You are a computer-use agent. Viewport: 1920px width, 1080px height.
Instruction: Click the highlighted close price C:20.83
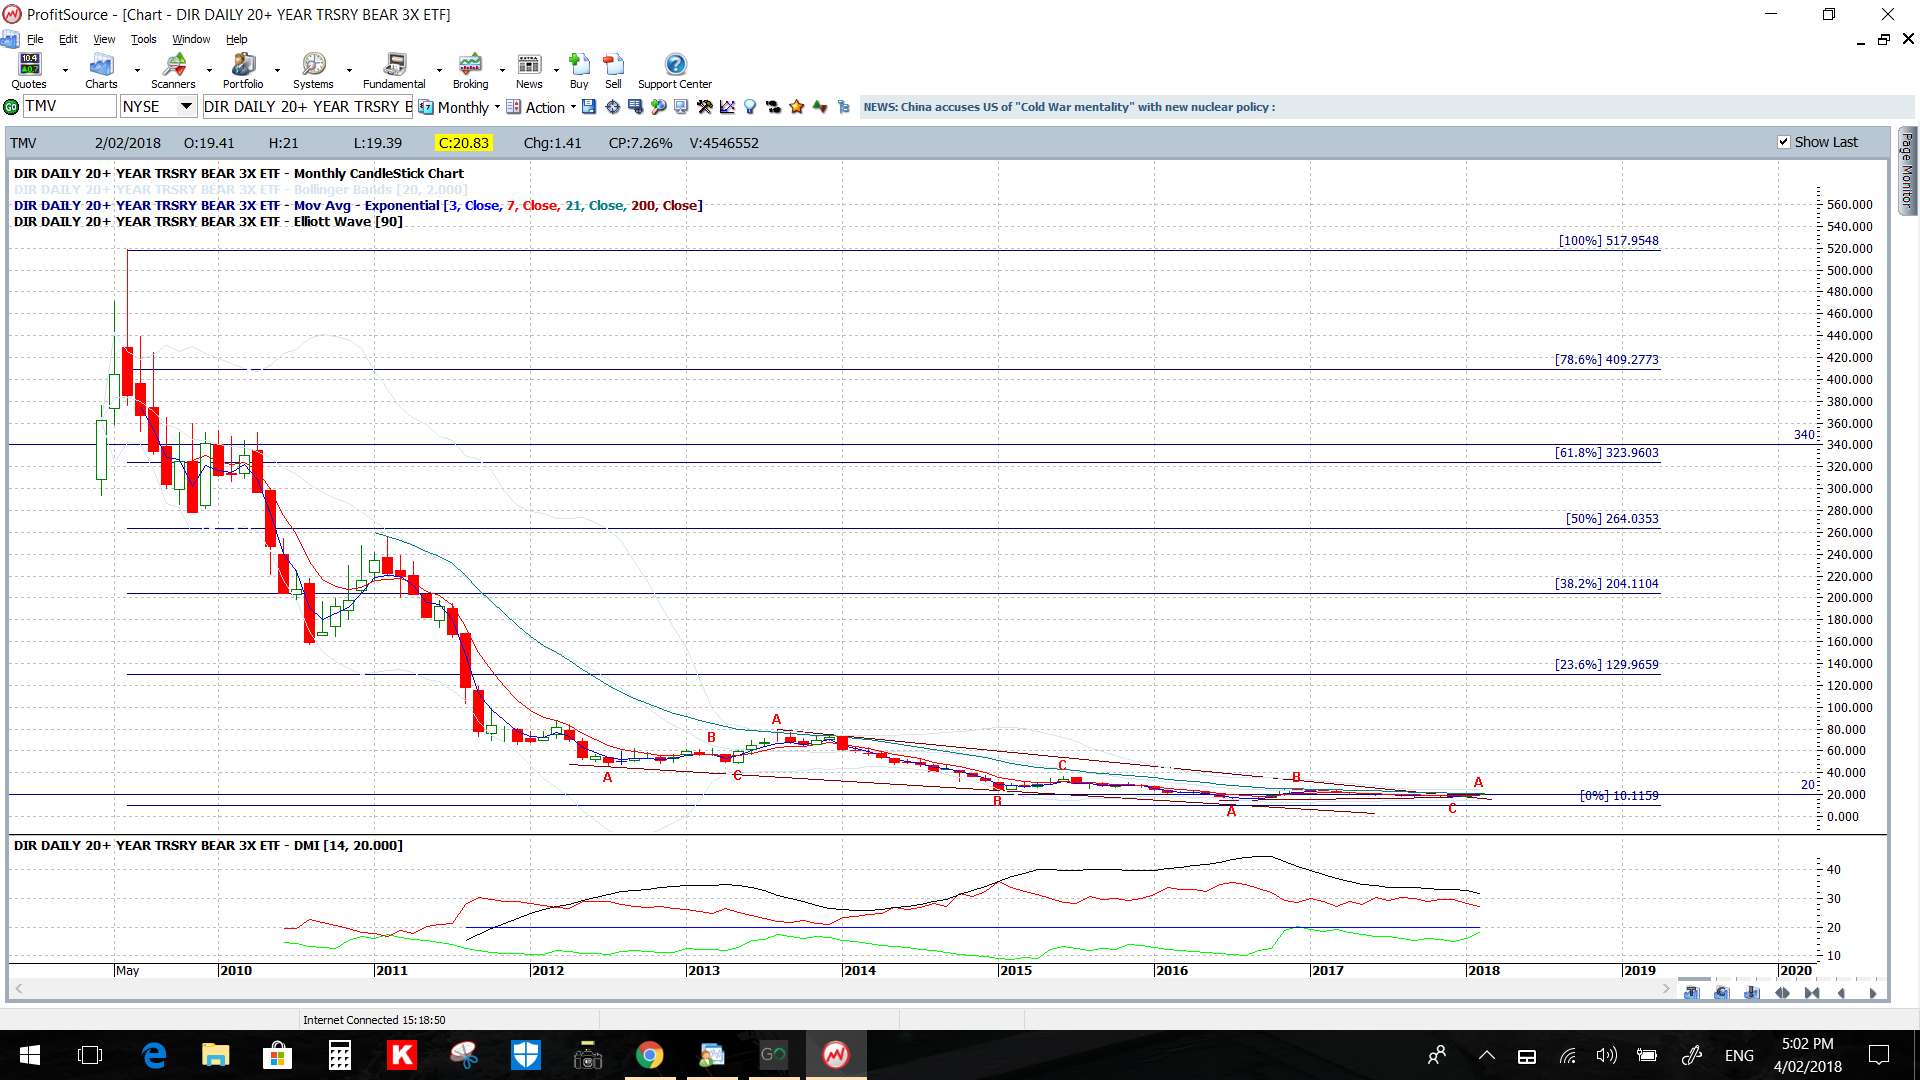tap(464, 143)
